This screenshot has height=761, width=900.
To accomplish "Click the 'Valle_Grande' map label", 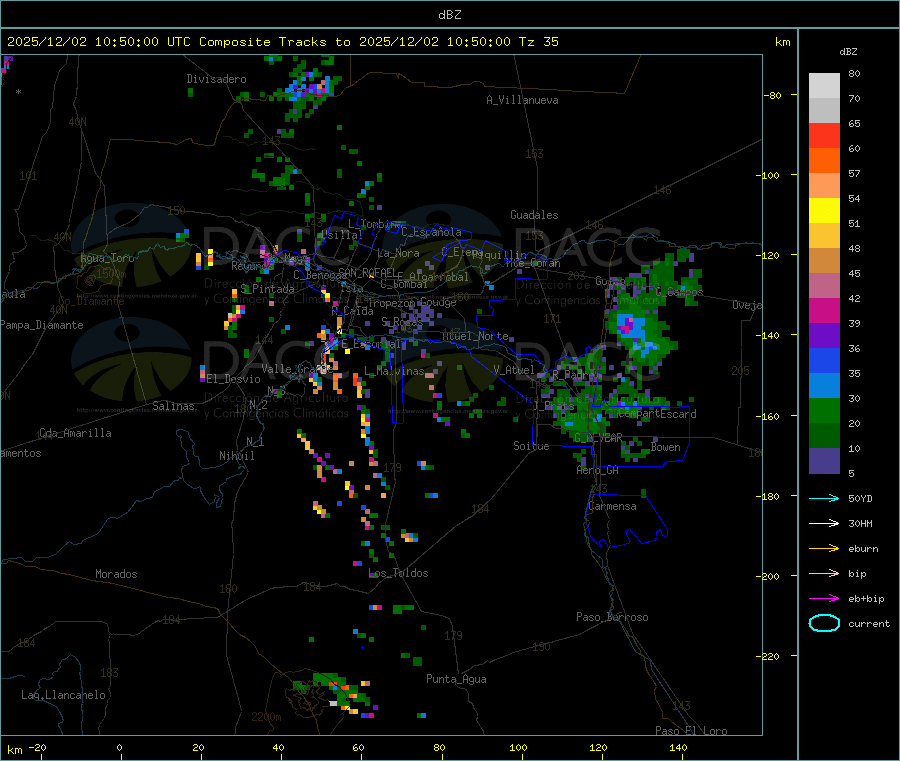I will point(295,368).
